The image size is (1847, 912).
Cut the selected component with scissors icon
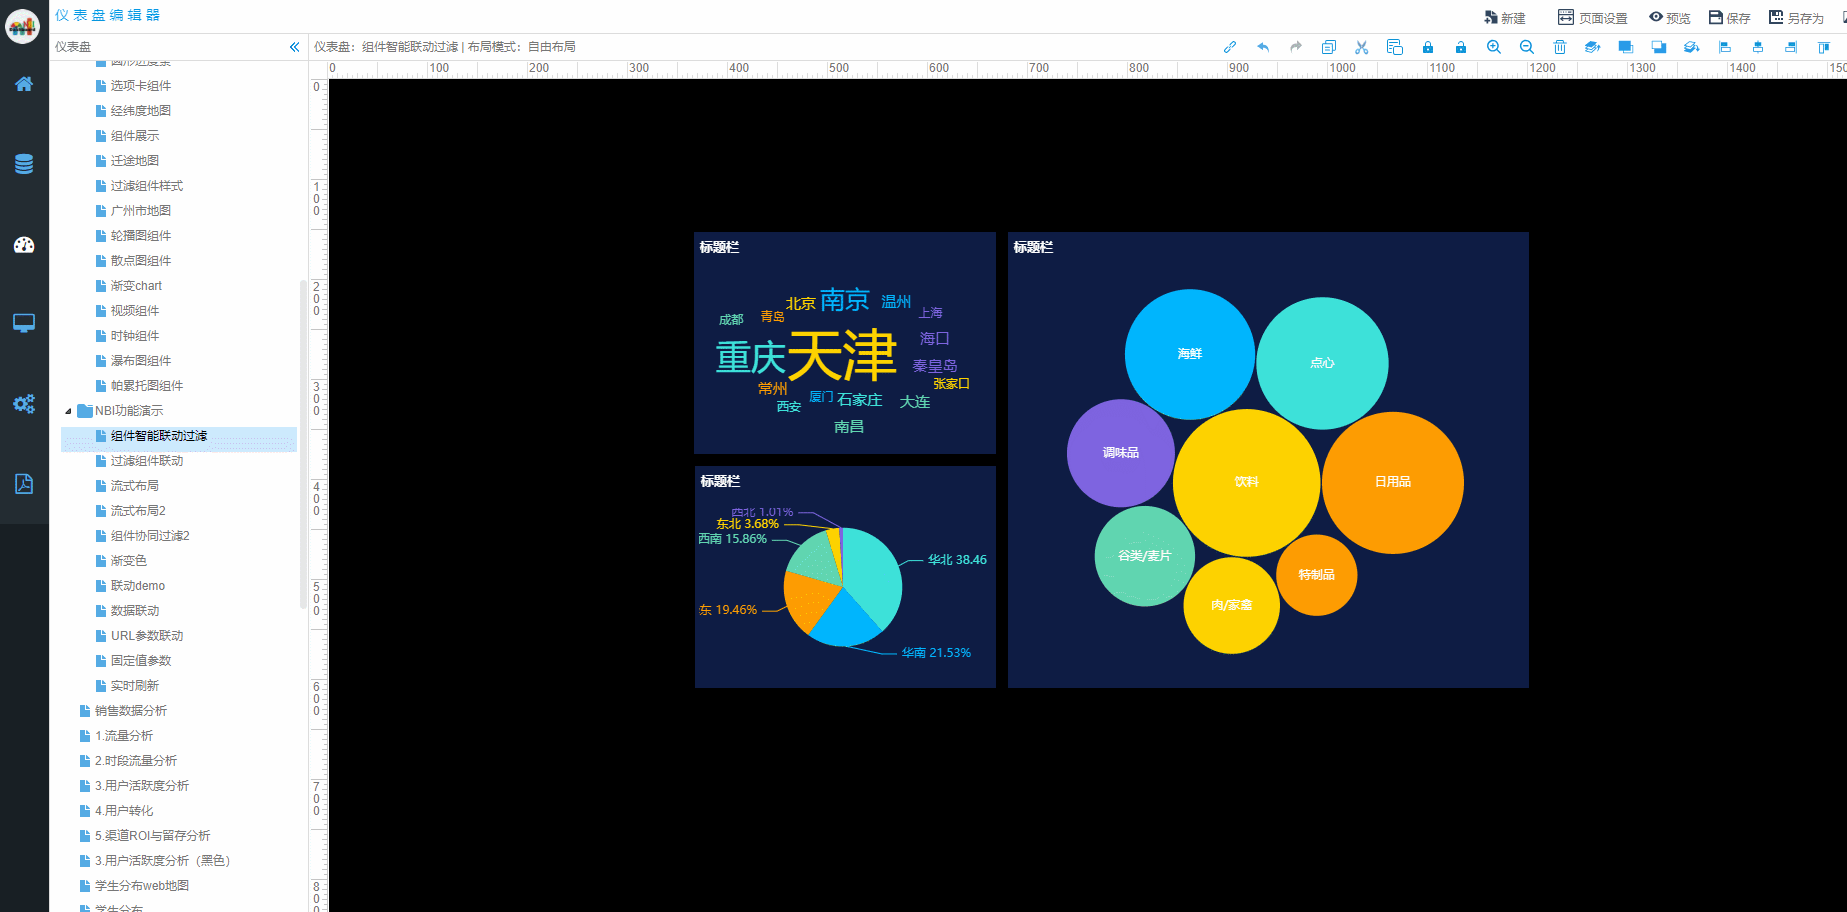(x=1362, y=47)
